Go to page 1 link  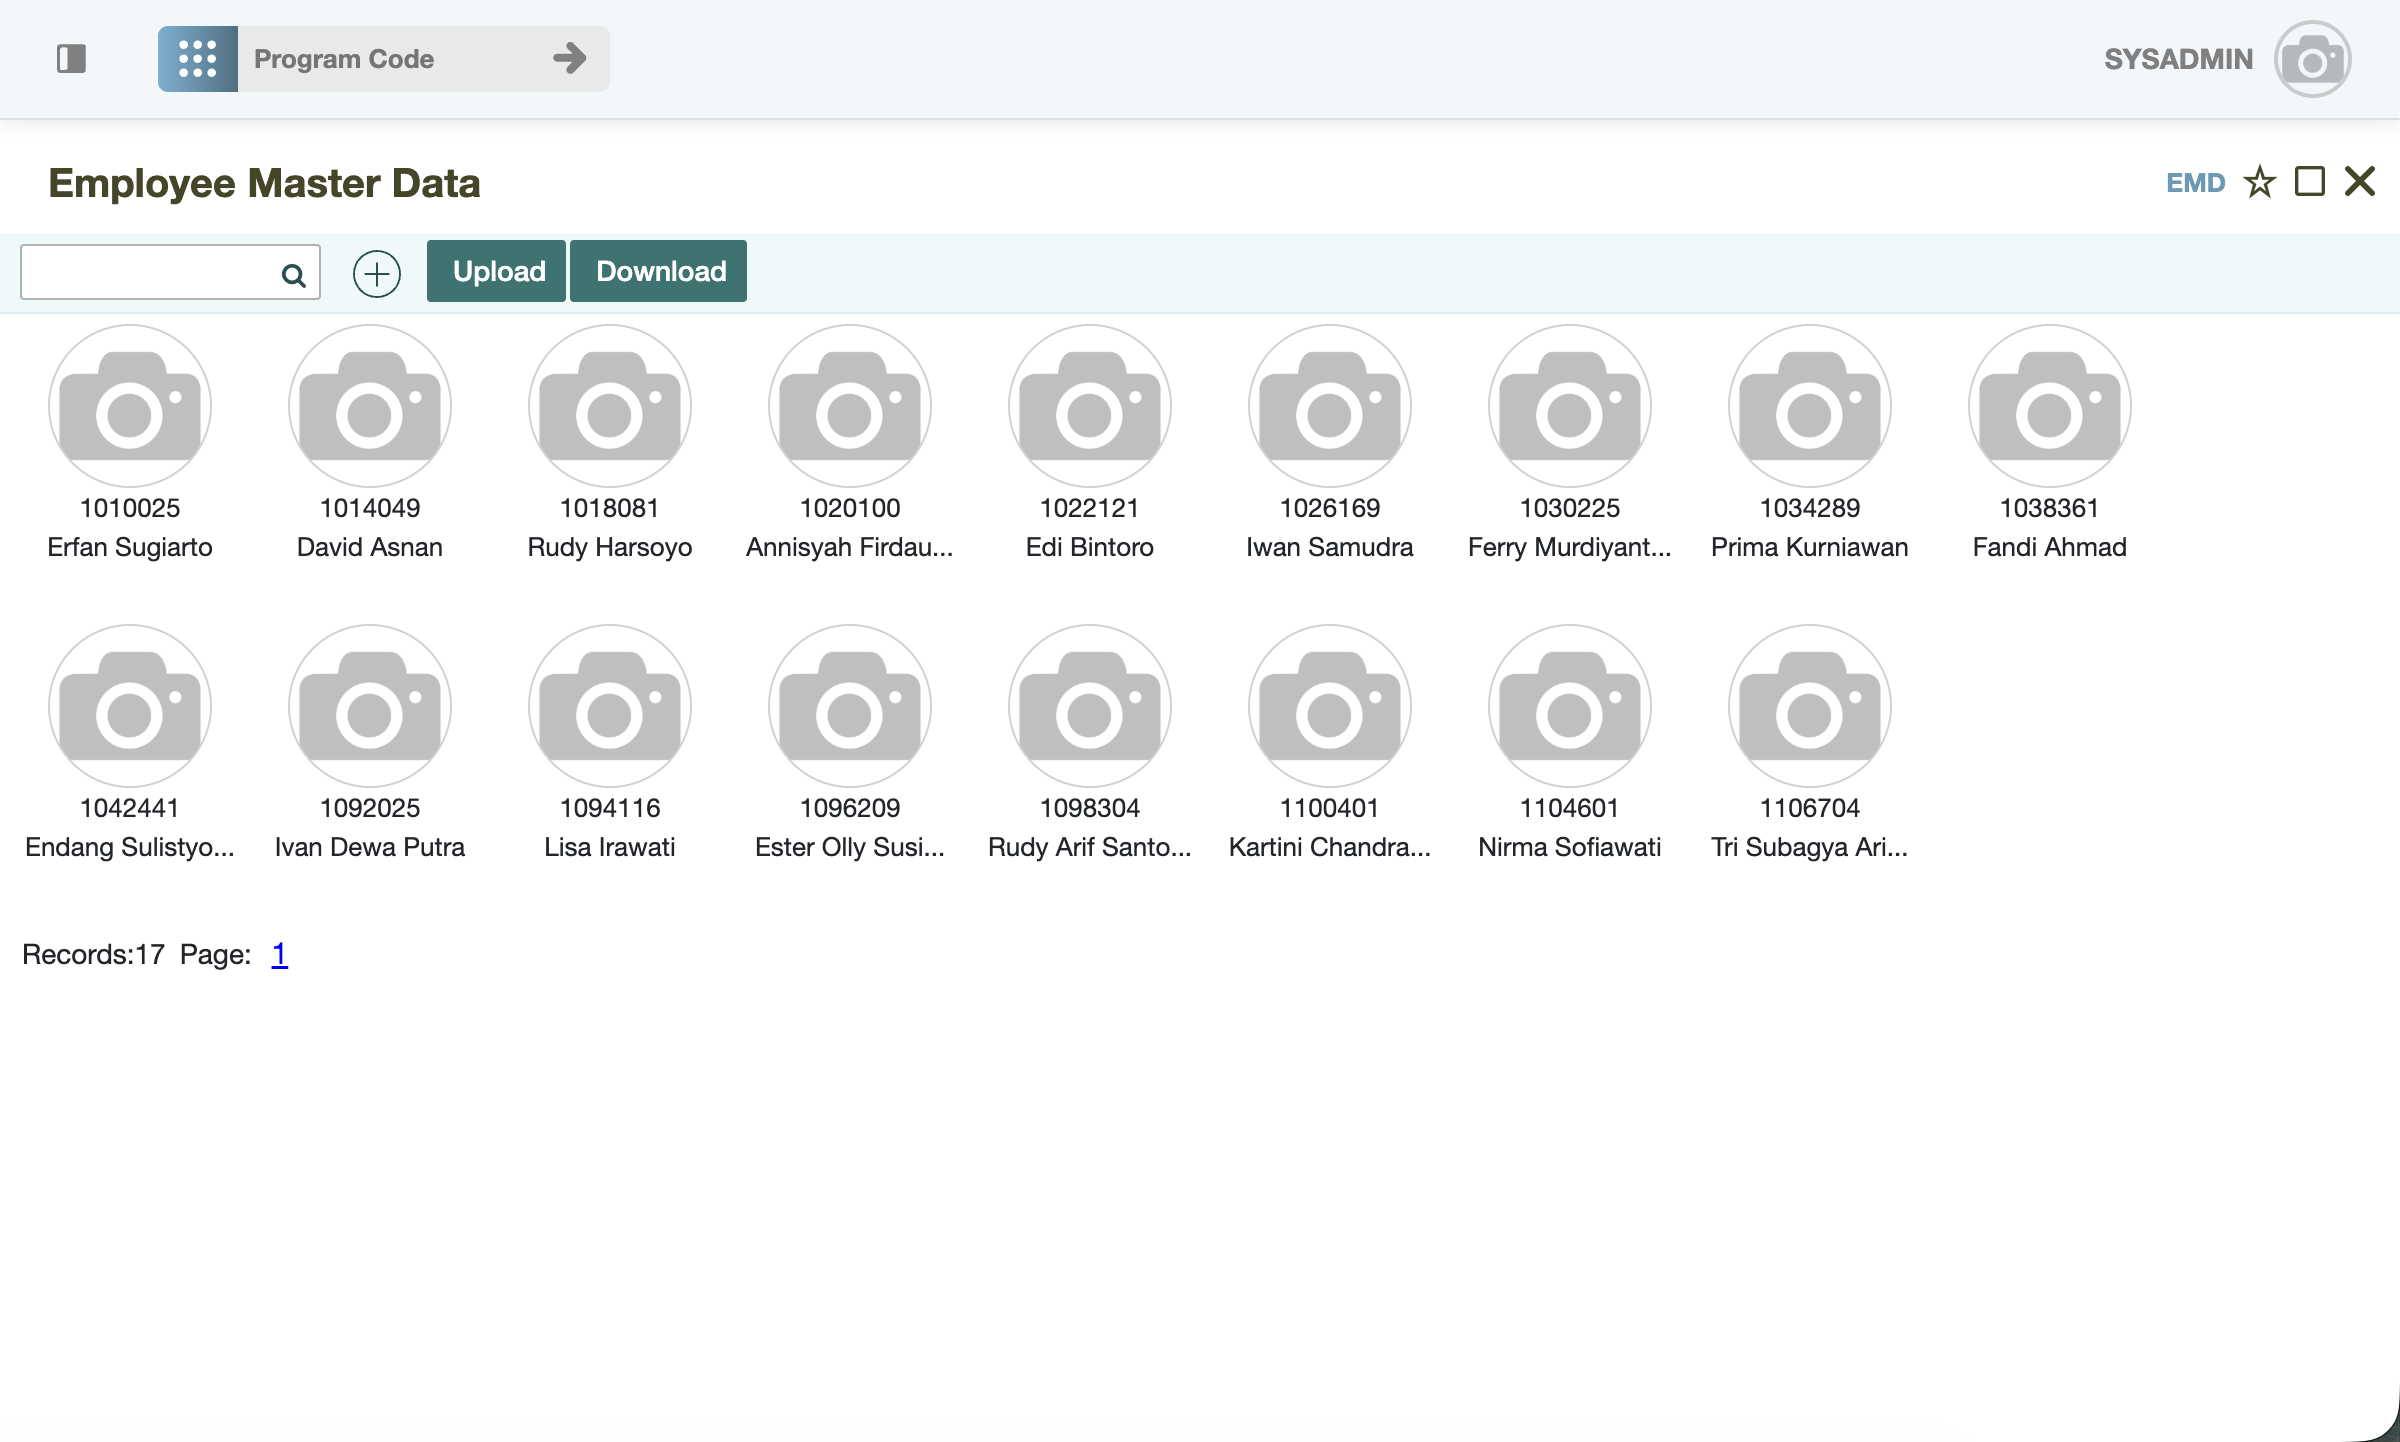(279, 954)
